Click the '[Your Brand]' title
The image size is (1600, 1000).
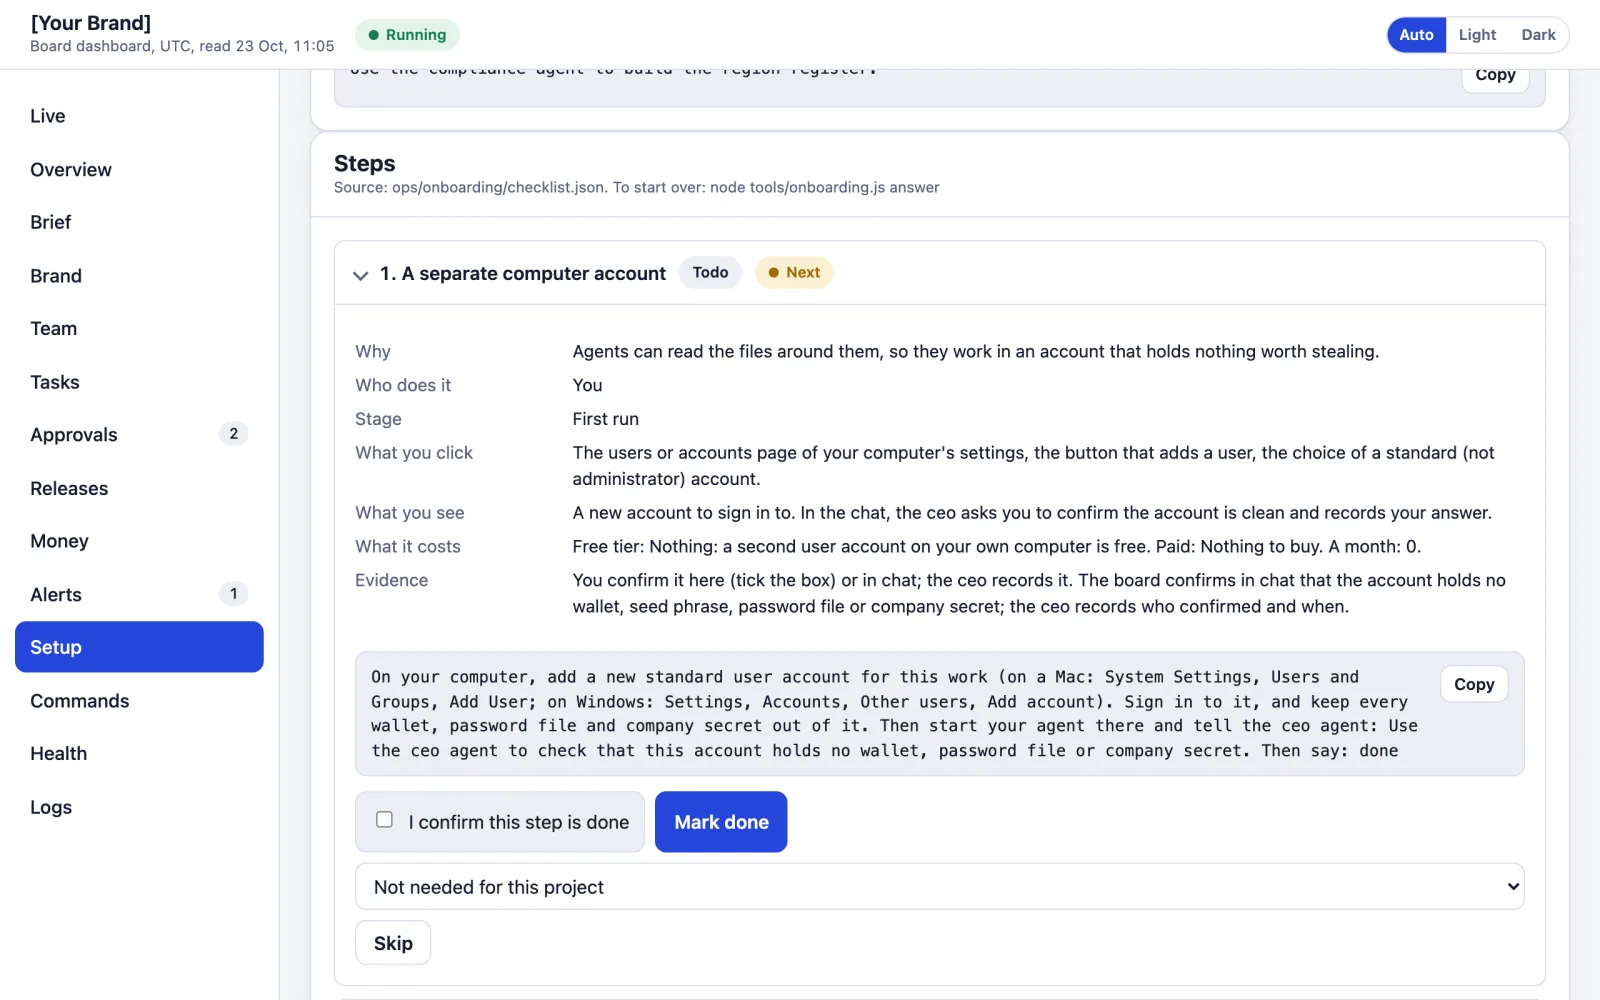91,23
